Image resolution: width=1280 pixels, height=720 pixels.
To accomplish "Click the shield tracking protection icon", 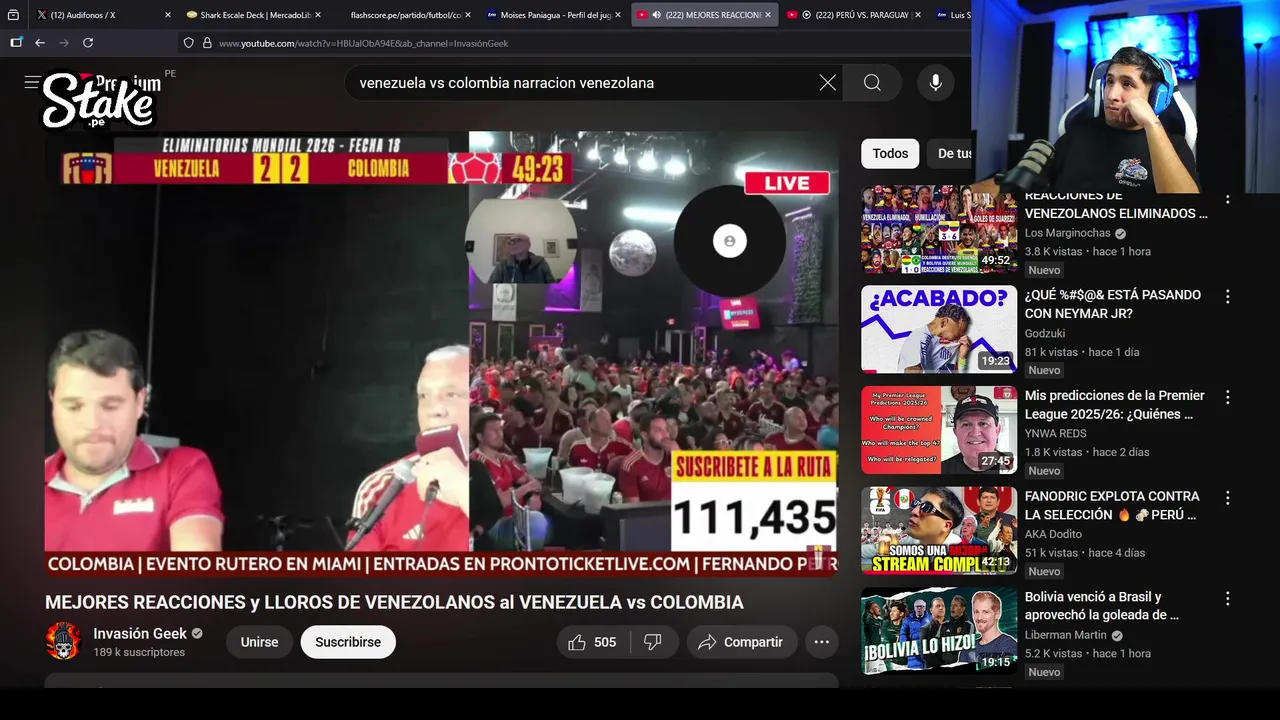I will 188,43.
